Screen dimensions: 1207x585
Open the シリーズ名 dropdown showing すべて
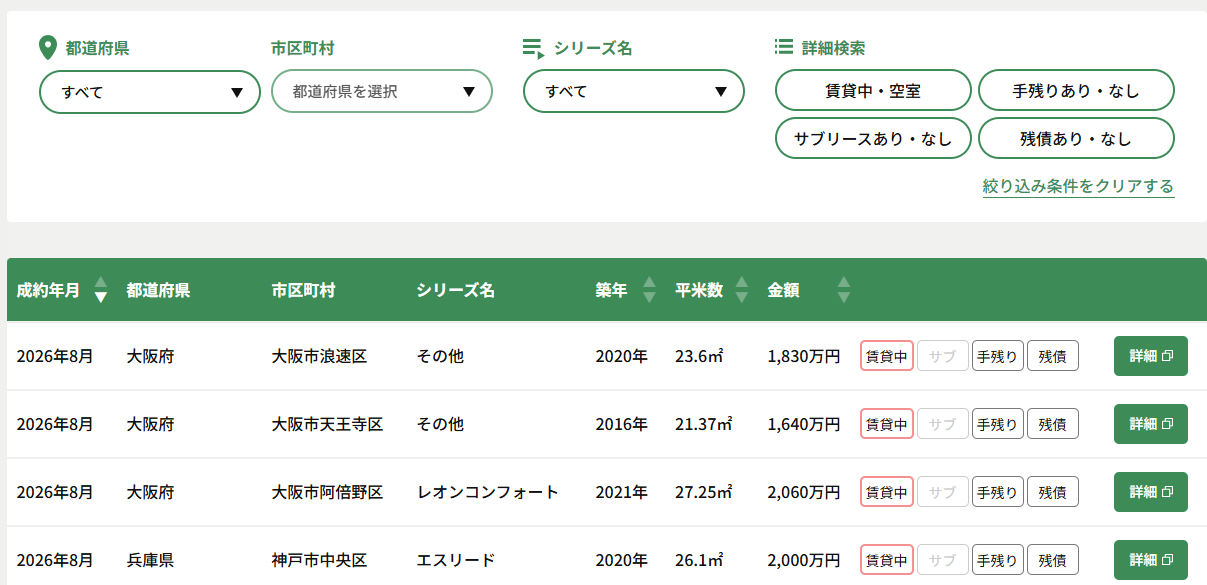pyautogui.click(x=634, y=92)
